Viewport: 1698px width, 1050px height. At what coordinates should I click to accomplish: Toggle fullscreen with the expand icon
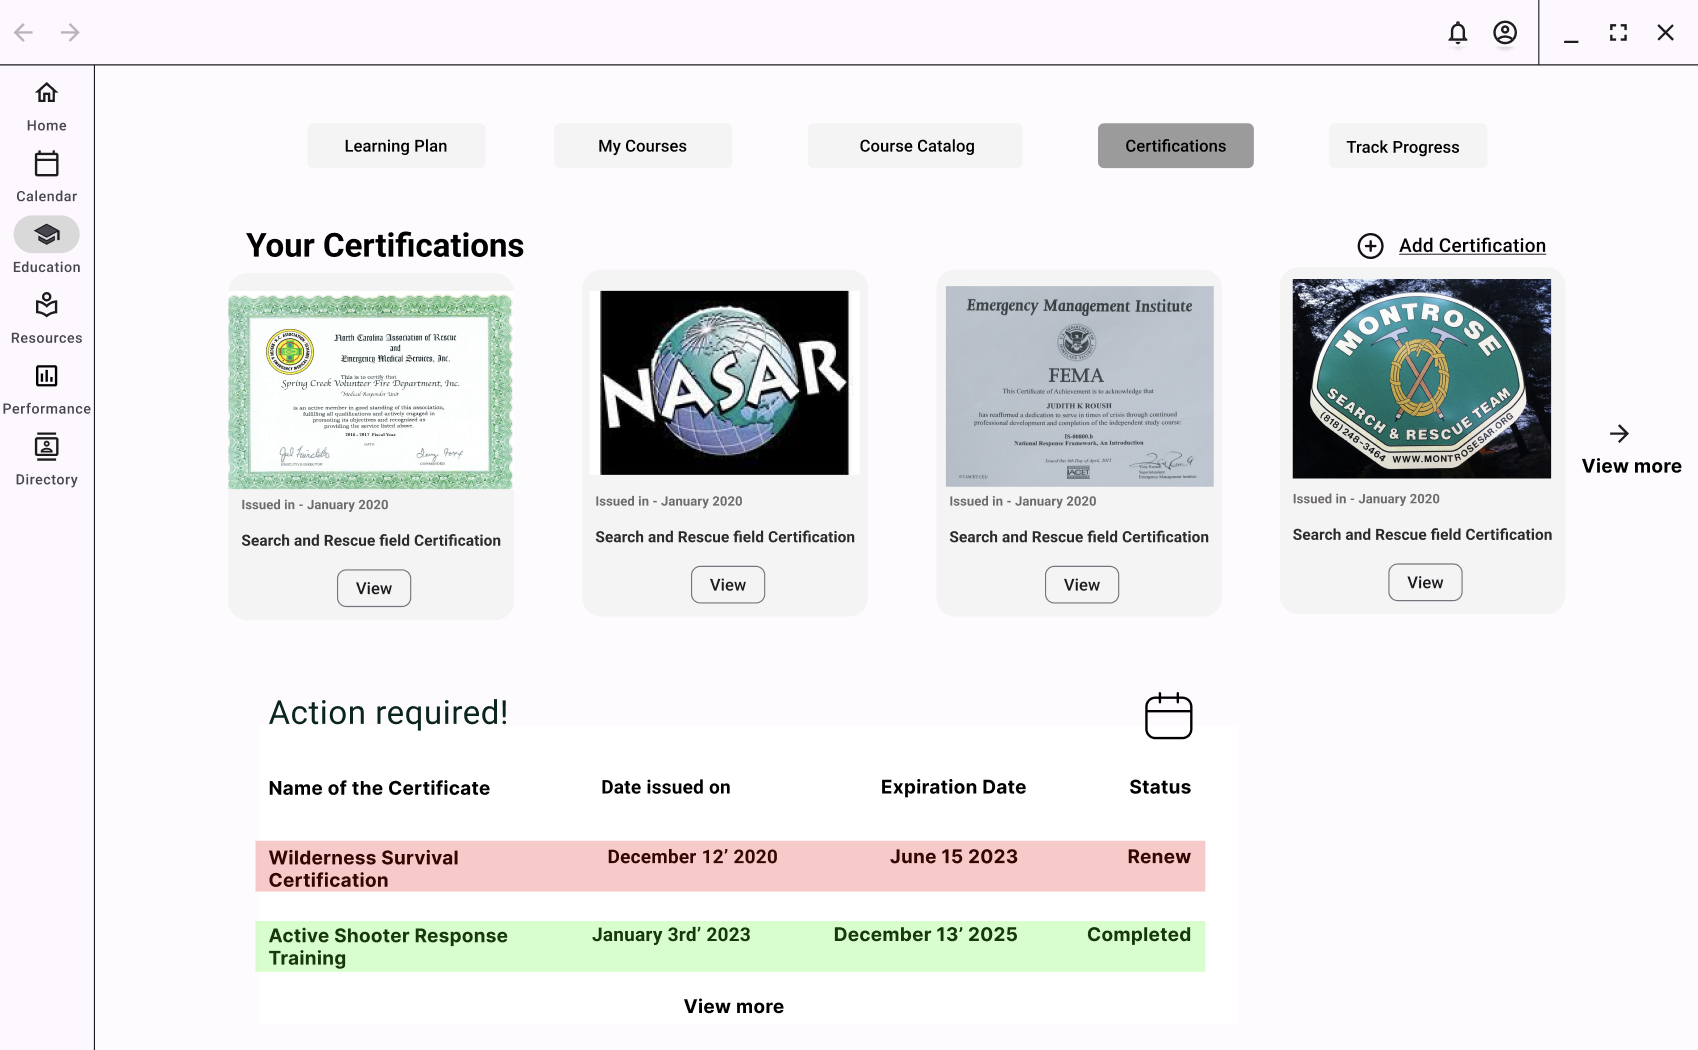coord(1618,33)
